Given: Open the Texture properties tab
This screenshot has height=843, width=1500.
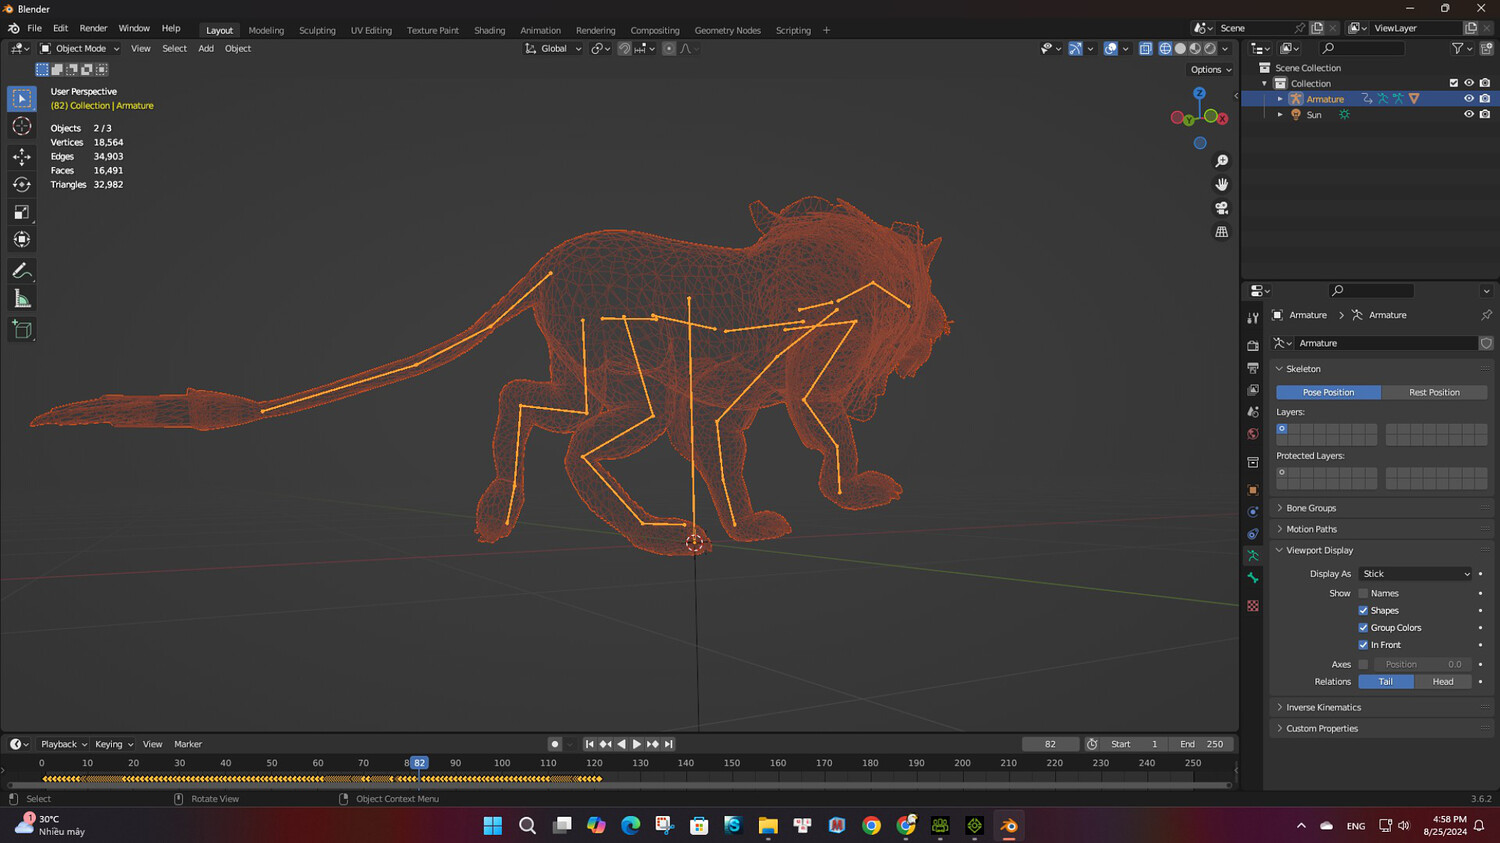Looking at the screenshot, I should coord(1253,606).
